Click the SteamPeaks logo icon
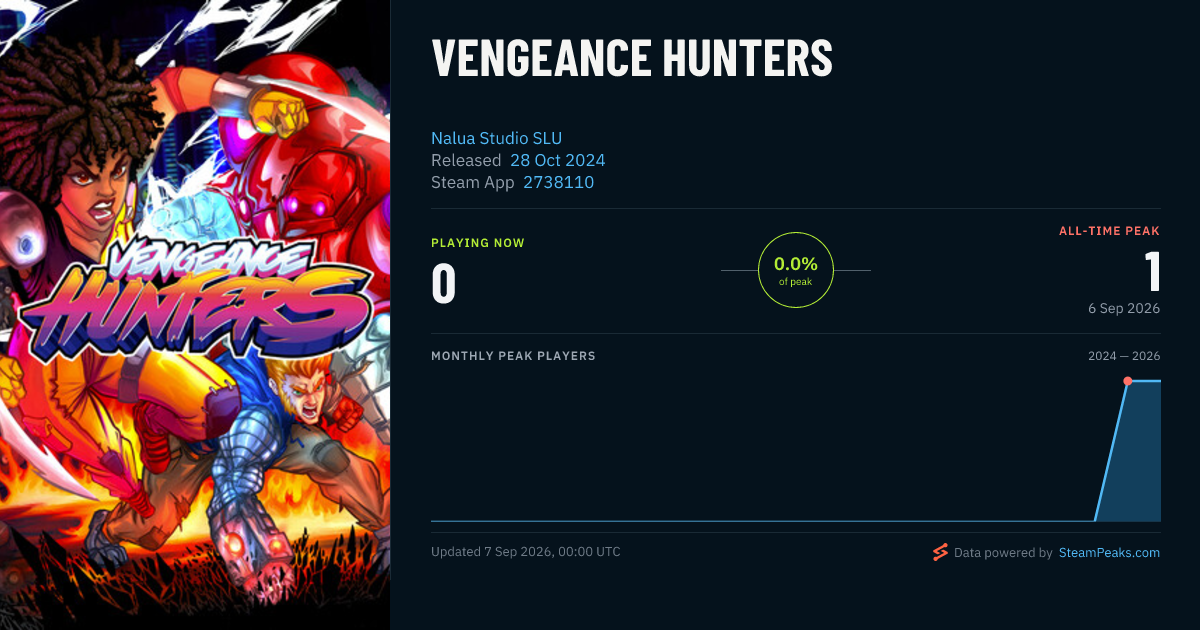1200x630 pixels. tap(940, 552)
